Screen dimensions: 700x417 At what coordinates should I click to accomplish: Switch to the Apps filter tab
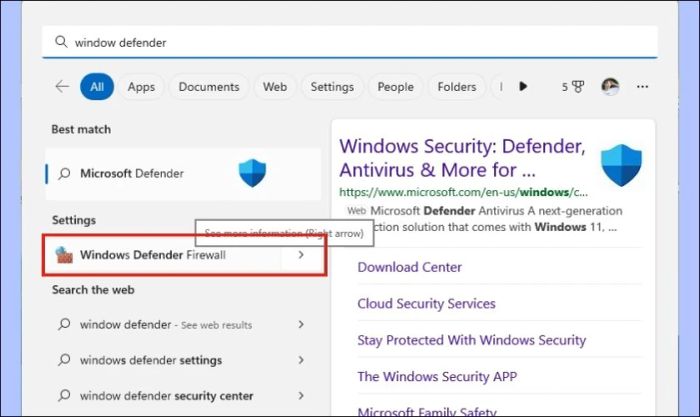click(x=141, y=87)
